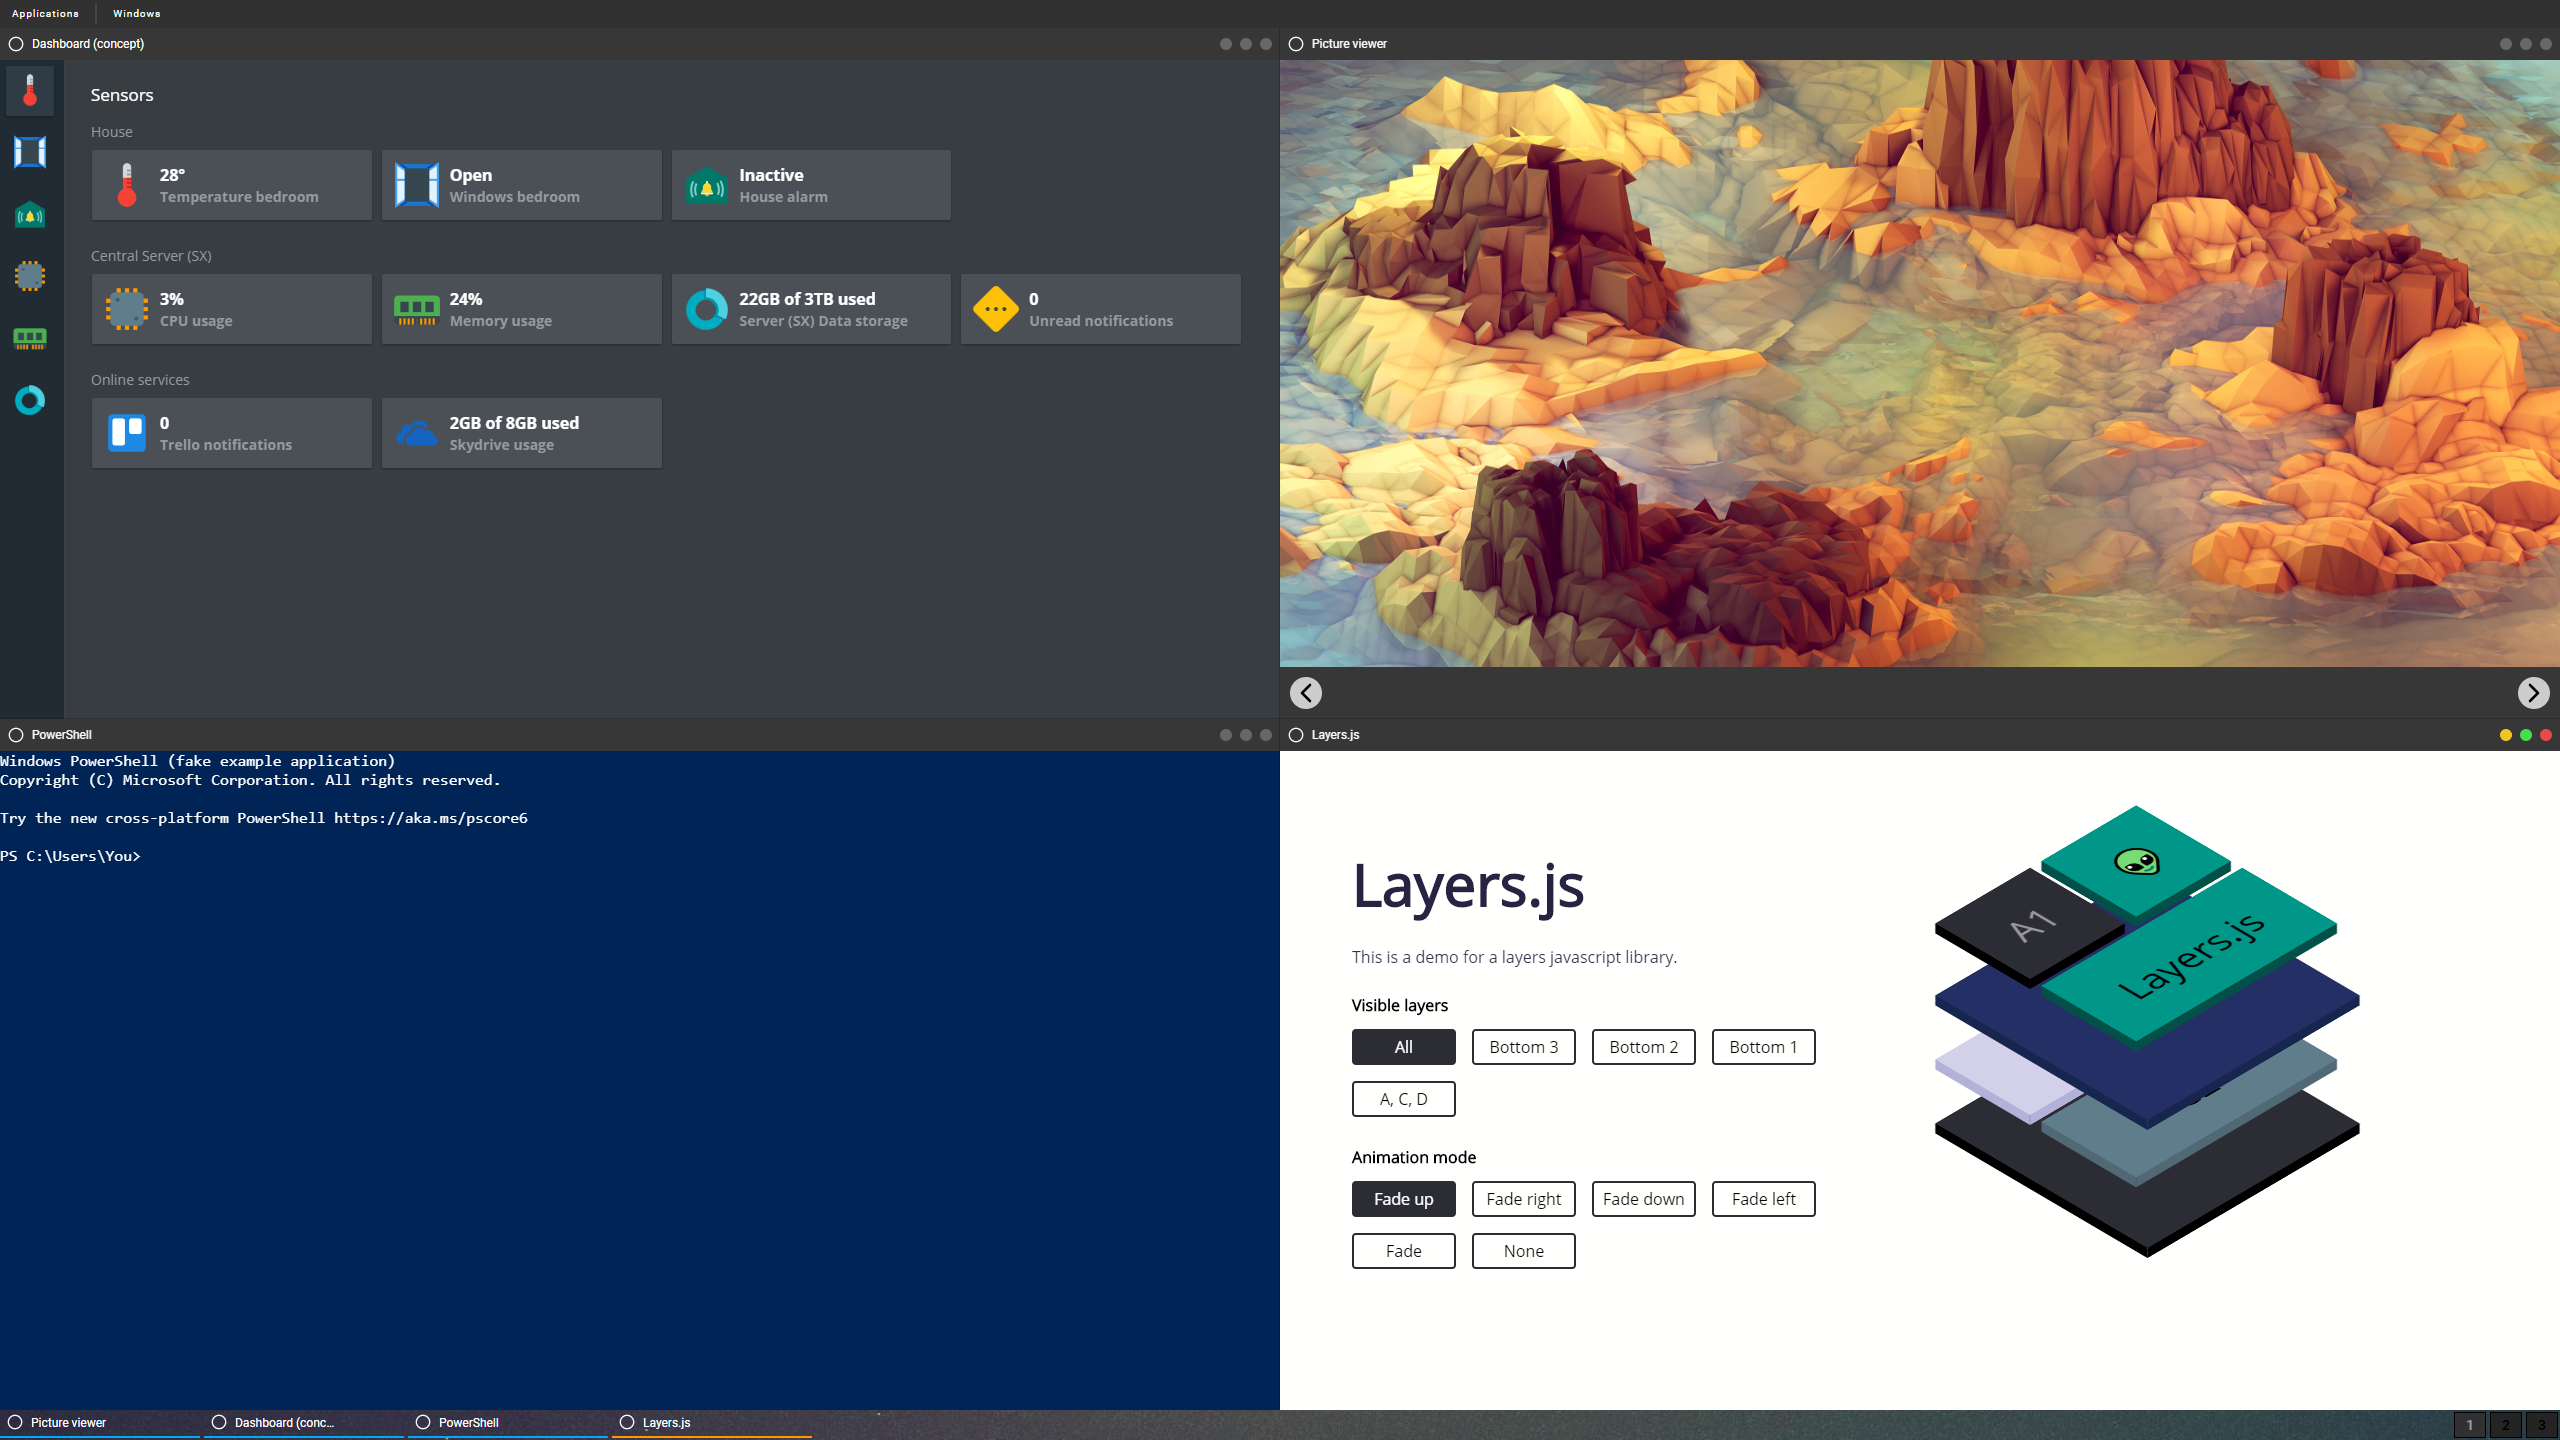Select the Bottom 3 visible layers option

[x=1523, y=1047]
